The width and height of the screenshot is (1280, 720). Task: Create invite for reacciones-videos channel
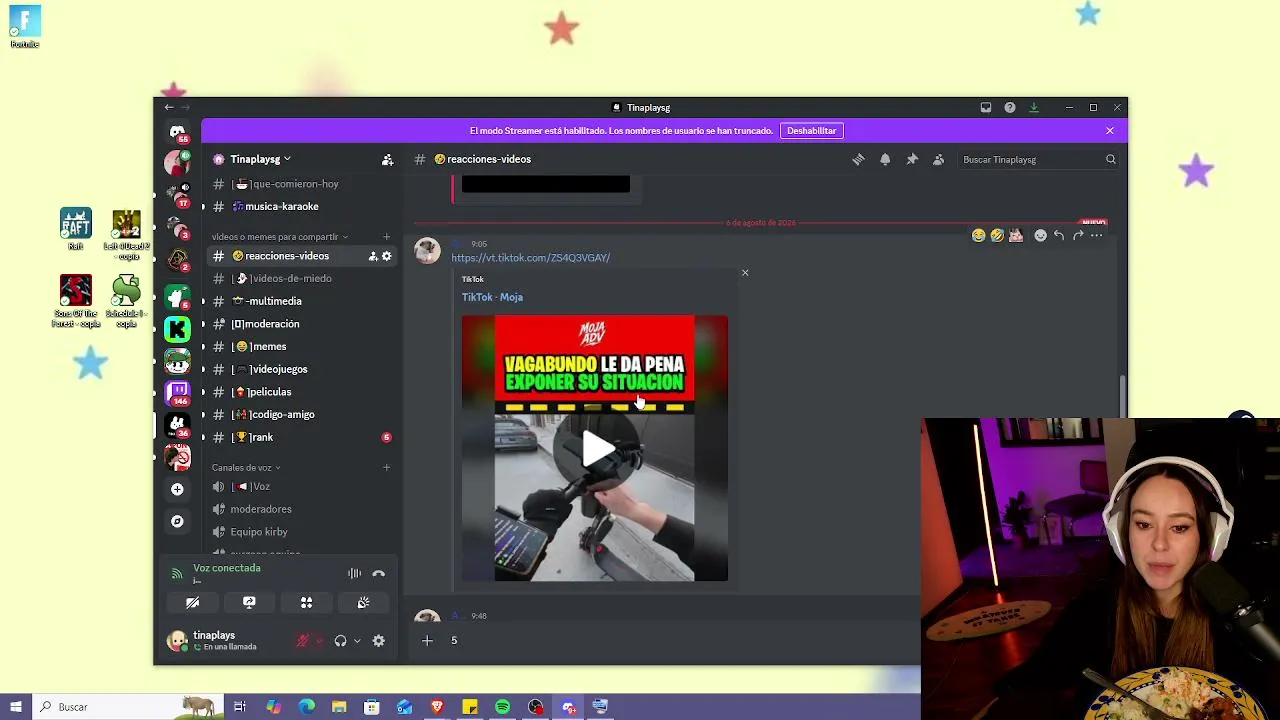(x=373, y=256)
